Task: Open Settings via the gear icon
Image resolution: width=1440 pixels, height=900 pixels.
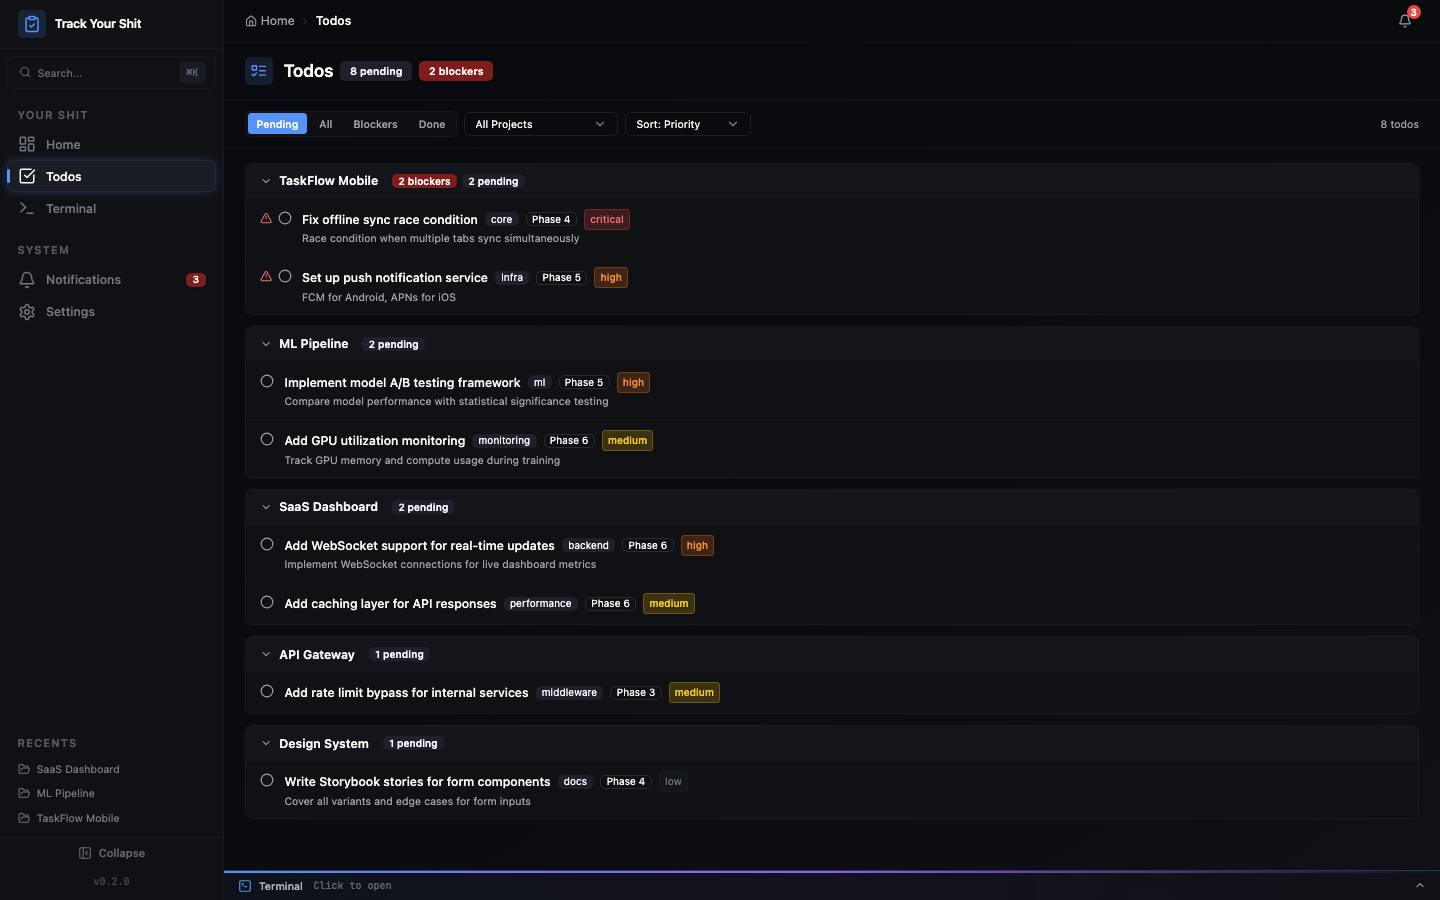Action: tap(70, 311)
